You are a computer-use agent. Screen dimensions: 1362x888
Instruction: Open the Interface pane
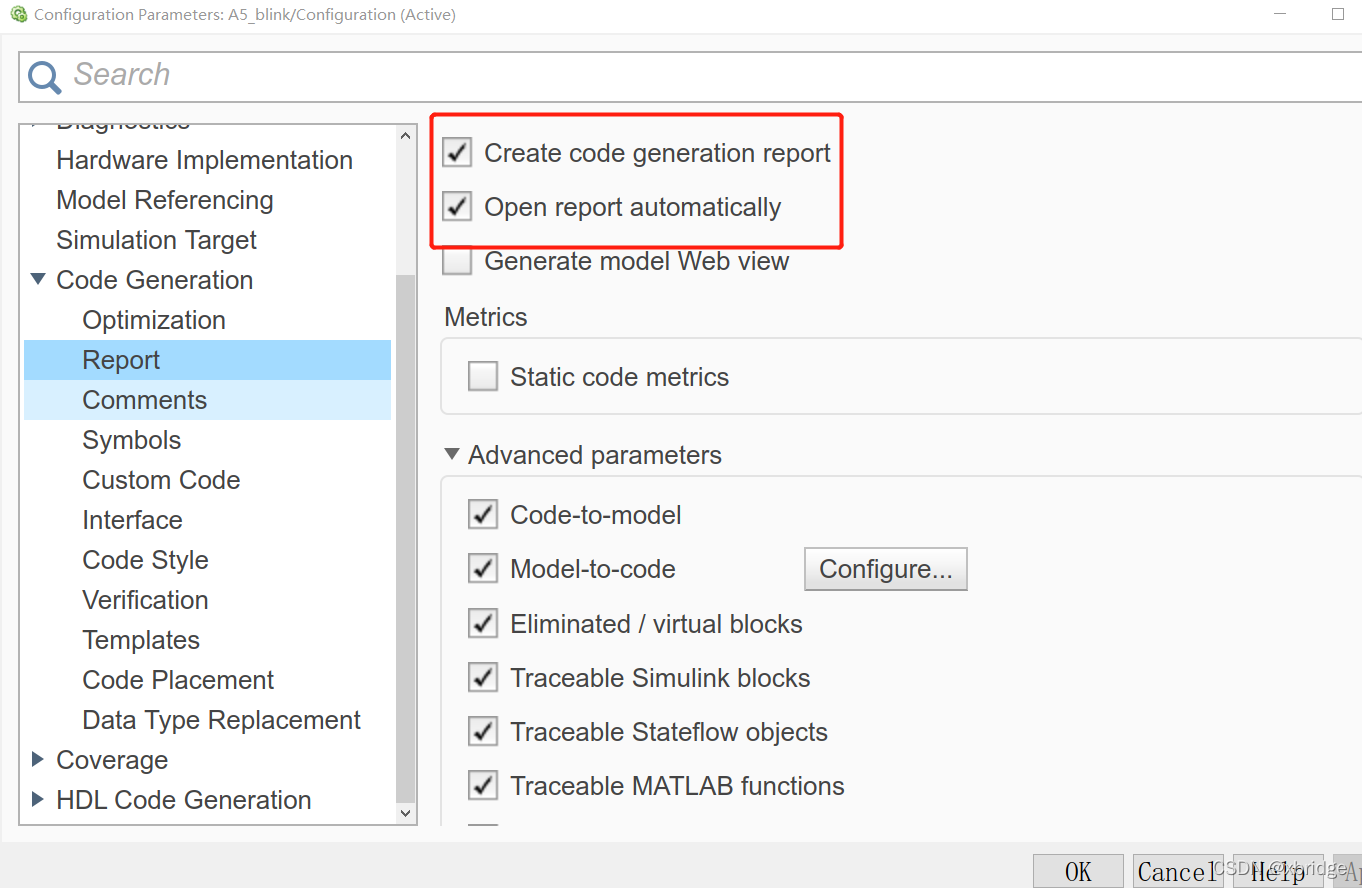coord(132,520)
